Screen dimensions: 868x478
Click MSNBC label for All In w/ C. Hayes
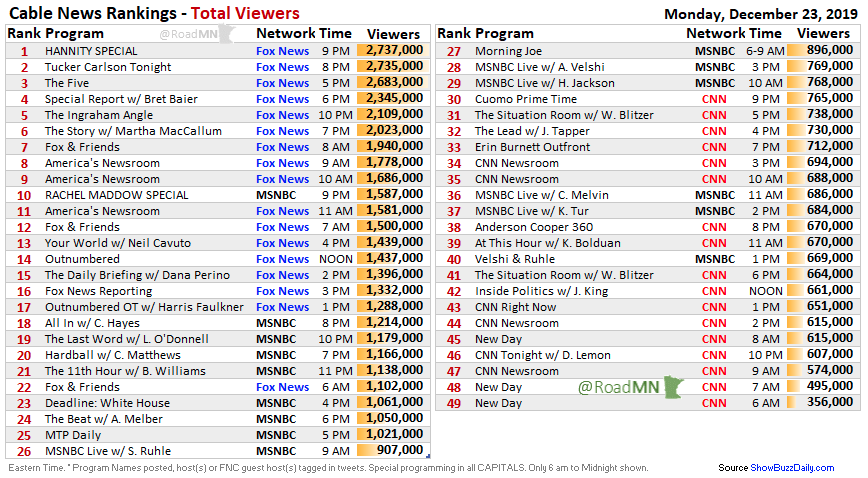[x=276, y=323]
